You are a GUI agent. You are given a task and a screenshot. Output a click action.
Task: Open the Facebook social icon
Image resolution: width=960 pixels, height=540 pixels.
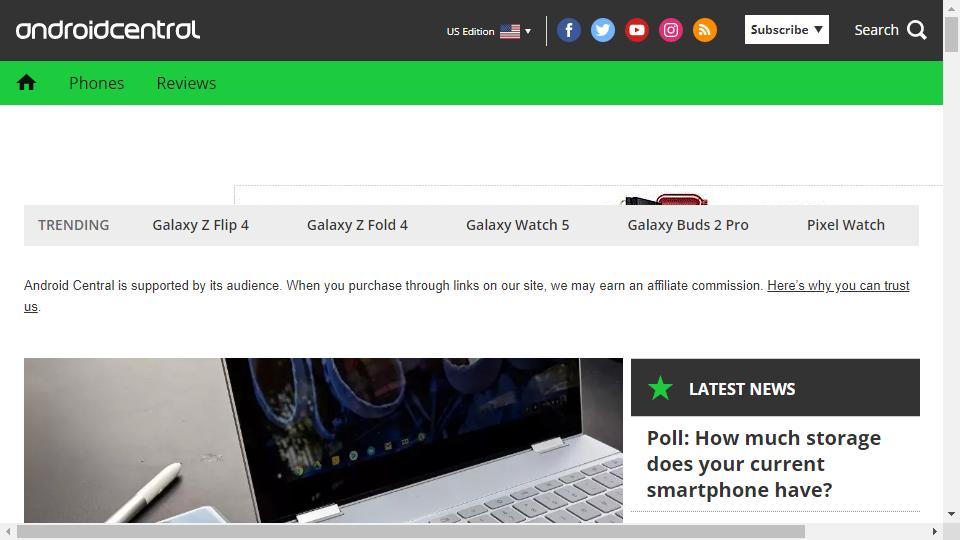click(569, 30)
